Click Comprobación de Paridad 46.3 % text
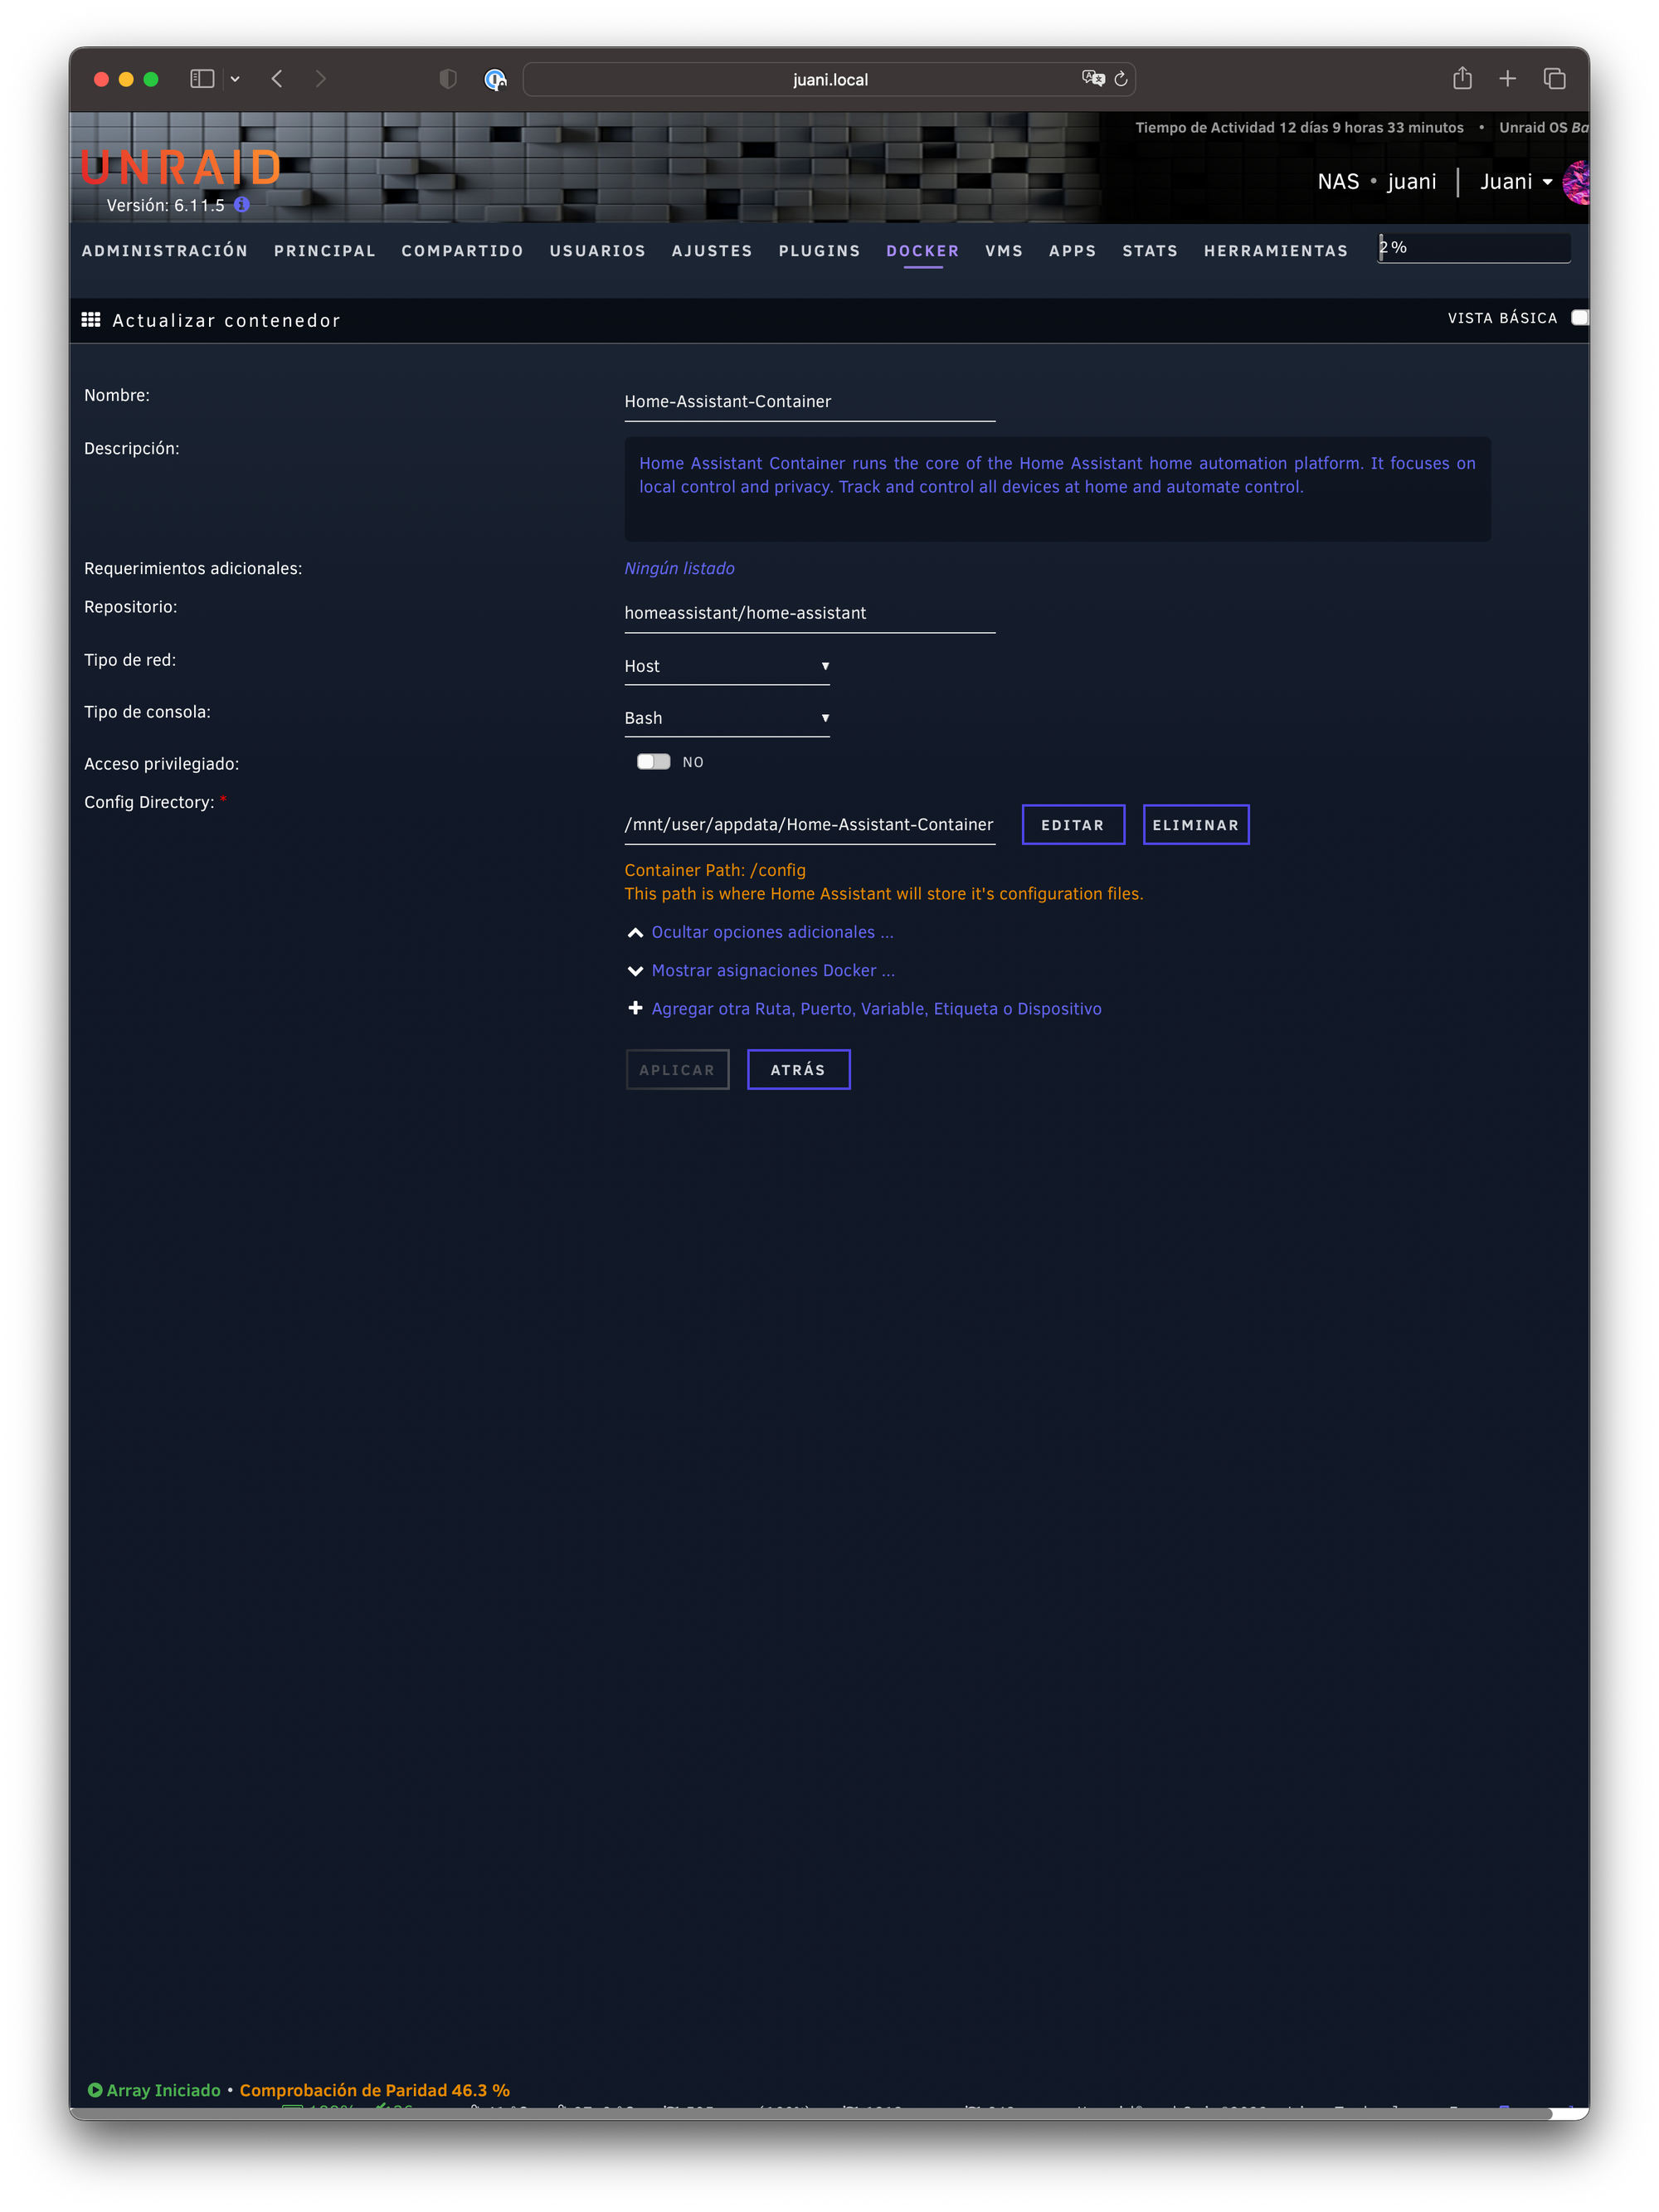 (x=375, y=2090)
